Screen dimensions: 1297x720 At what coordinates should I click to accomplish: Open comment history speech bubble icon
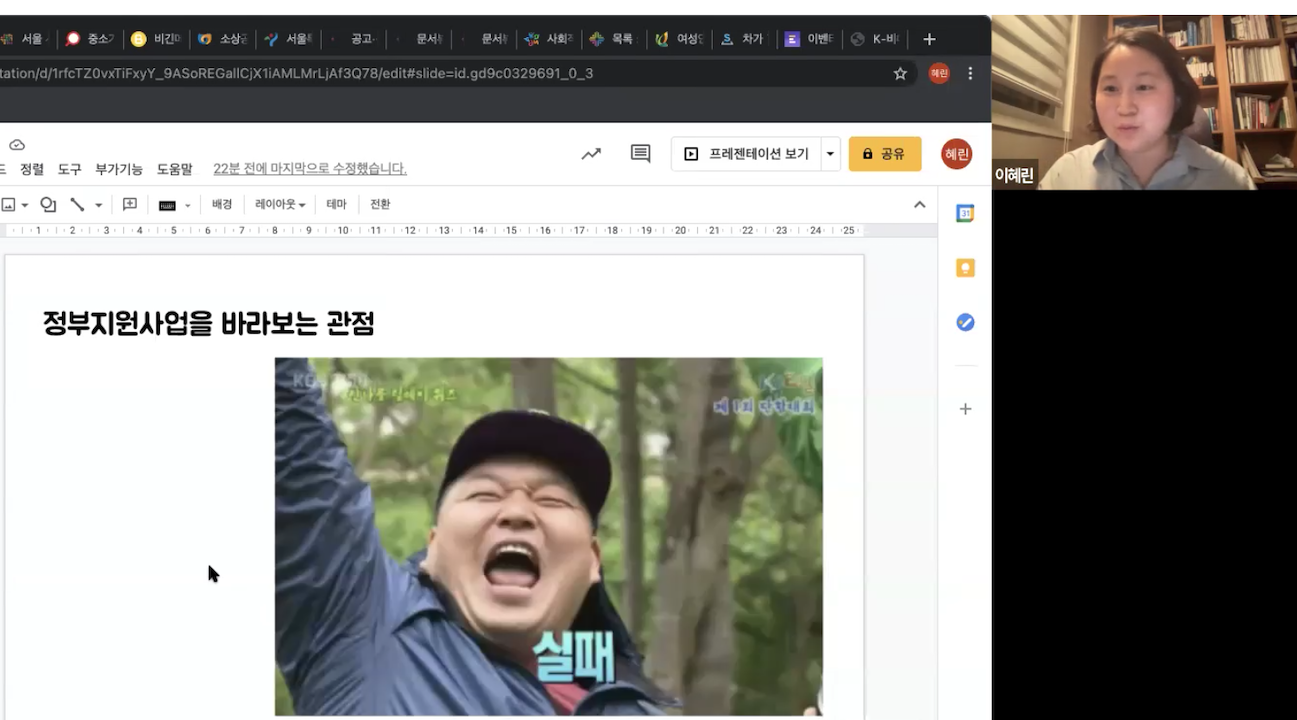pos(640,154)
